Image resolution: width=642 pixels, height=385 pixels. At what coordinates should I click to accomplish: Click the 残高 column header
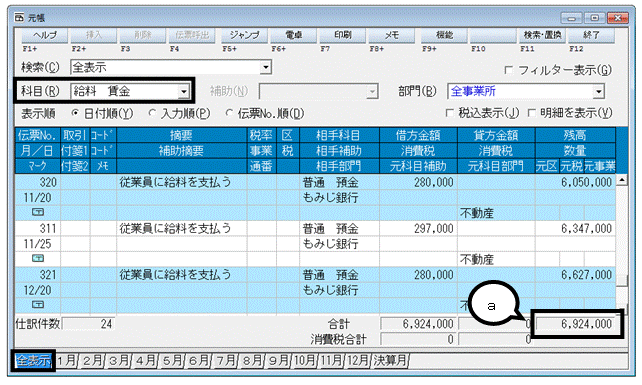click(575, 135)
